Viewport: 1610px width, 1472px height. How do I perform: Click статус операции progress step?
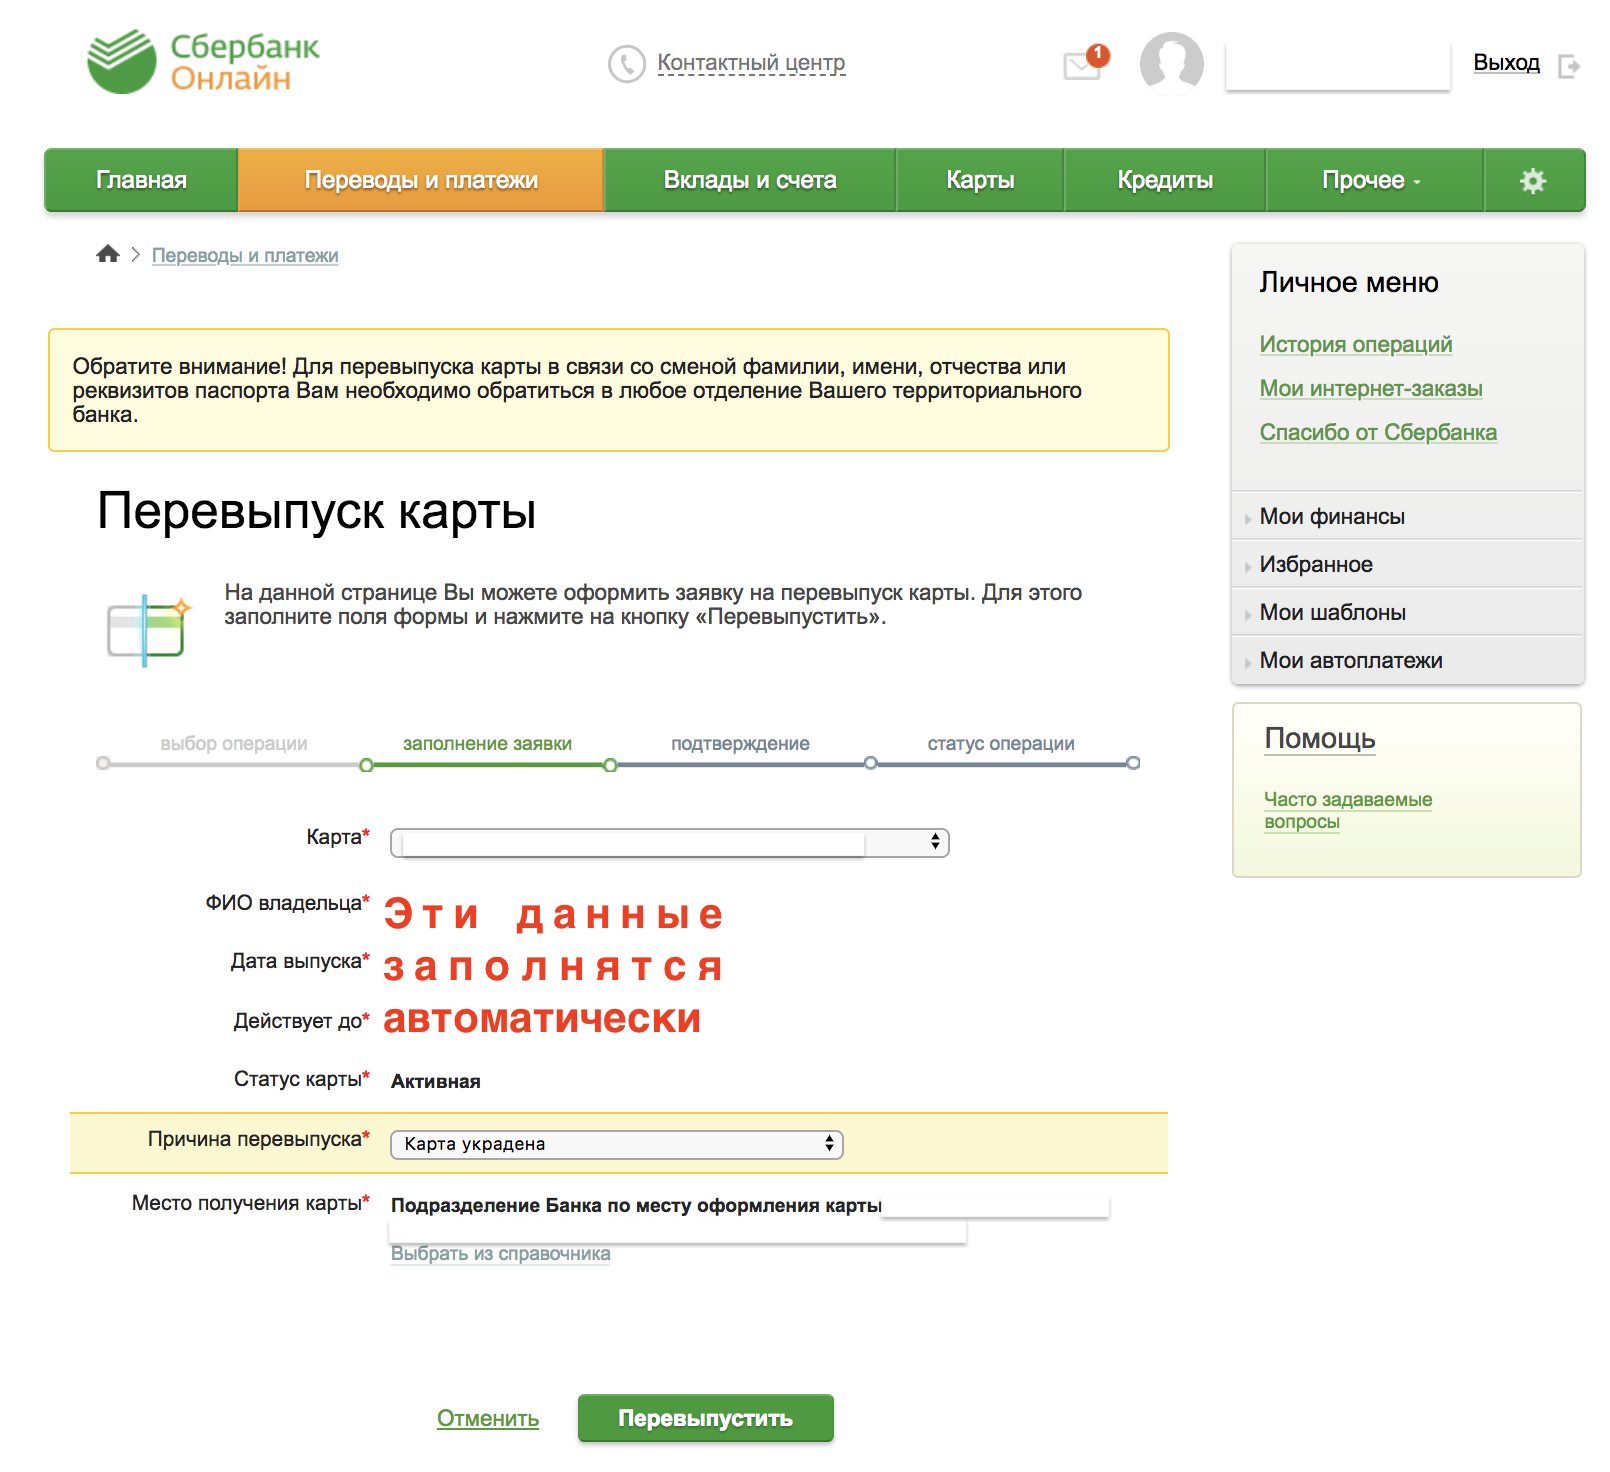1001,744
